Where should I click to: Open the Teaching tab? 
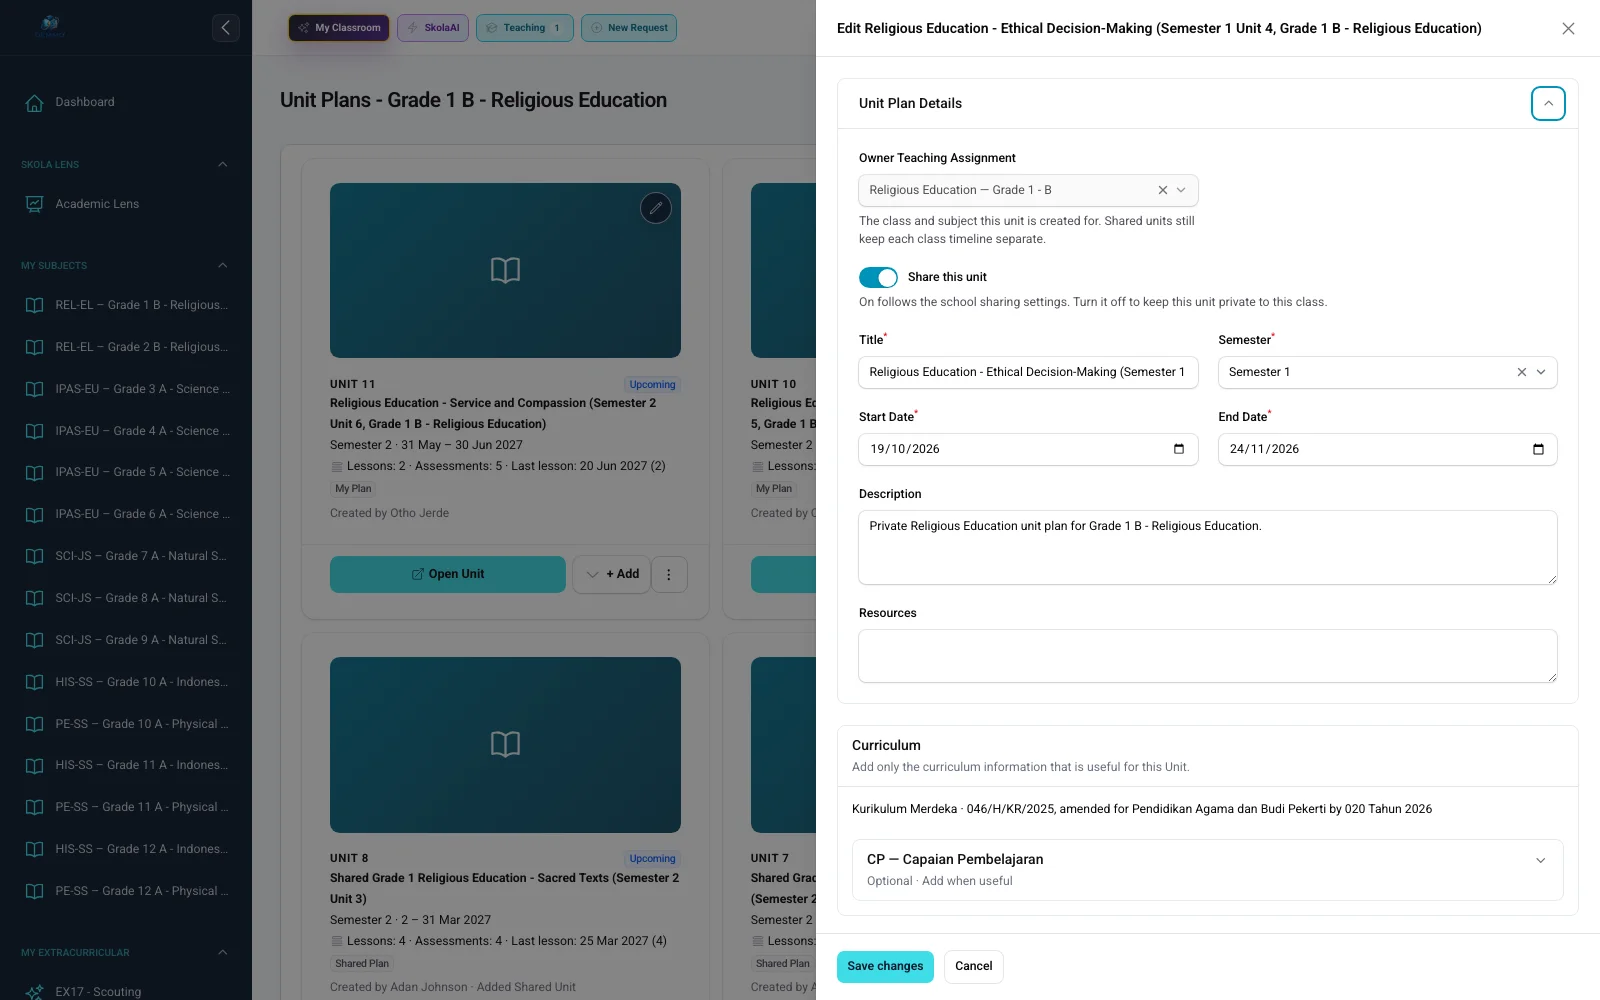click(525, 28)
